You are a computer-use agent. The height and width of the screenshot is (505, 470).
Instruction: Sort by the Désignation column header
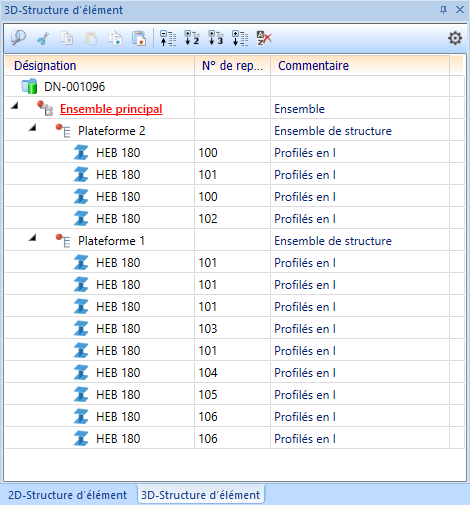pyautogui.click(x=100, y=66)
